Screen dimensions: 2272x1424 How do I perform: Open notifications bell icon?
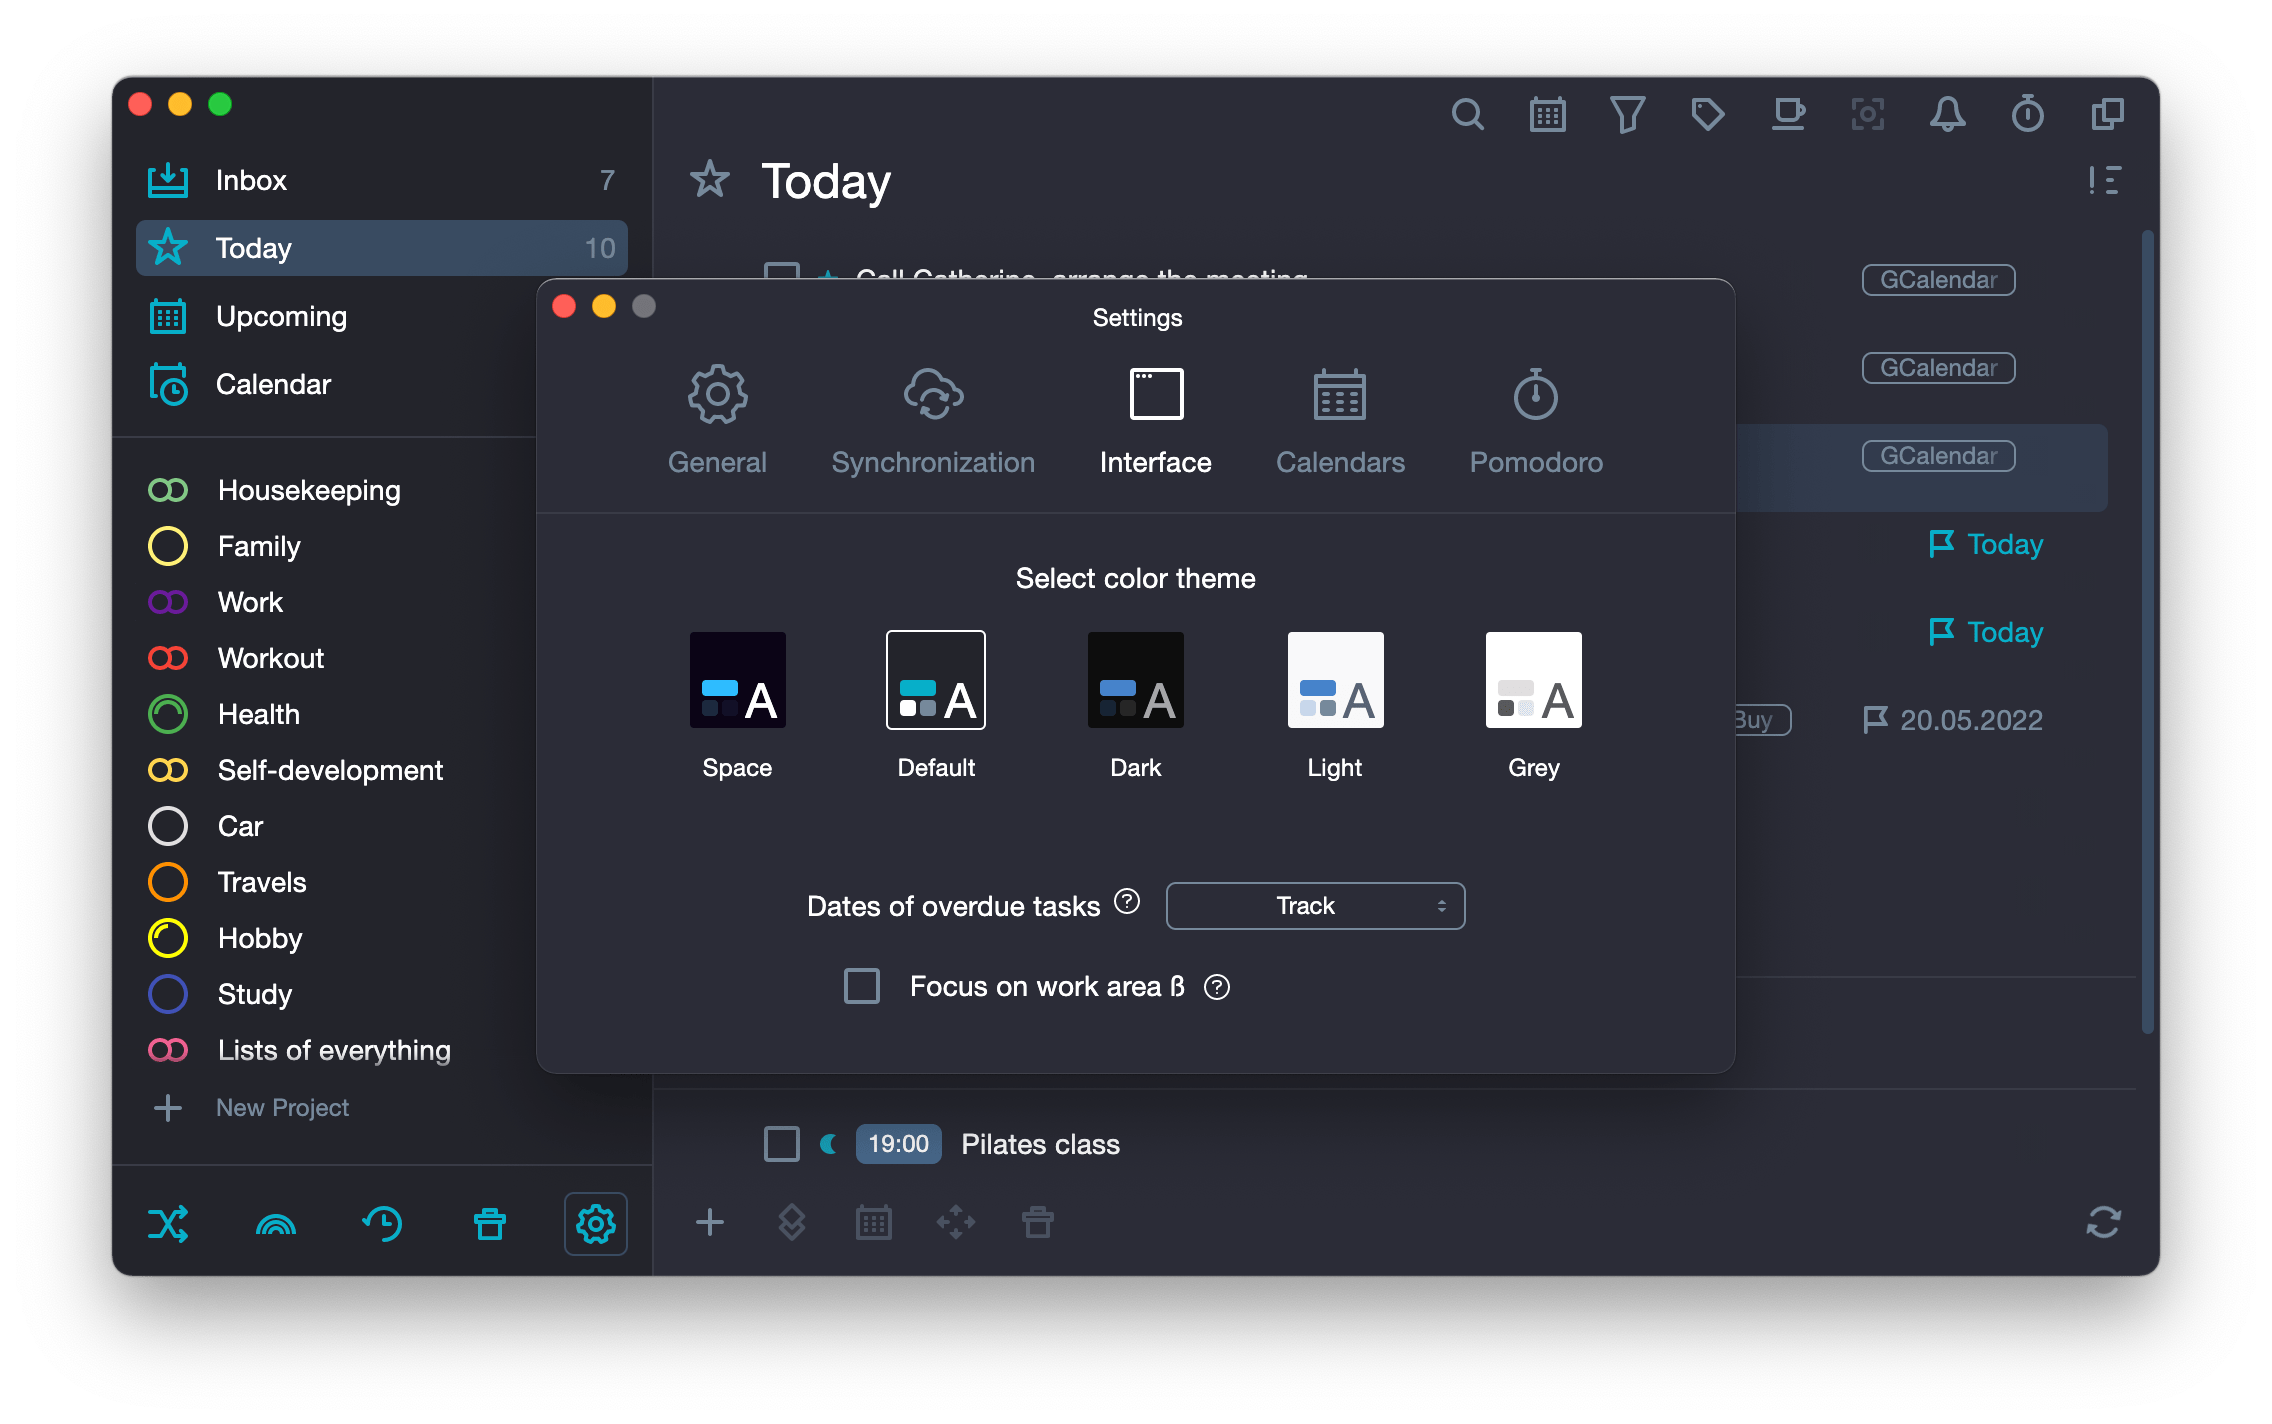pyautogui.click(x=1947, y=115)
